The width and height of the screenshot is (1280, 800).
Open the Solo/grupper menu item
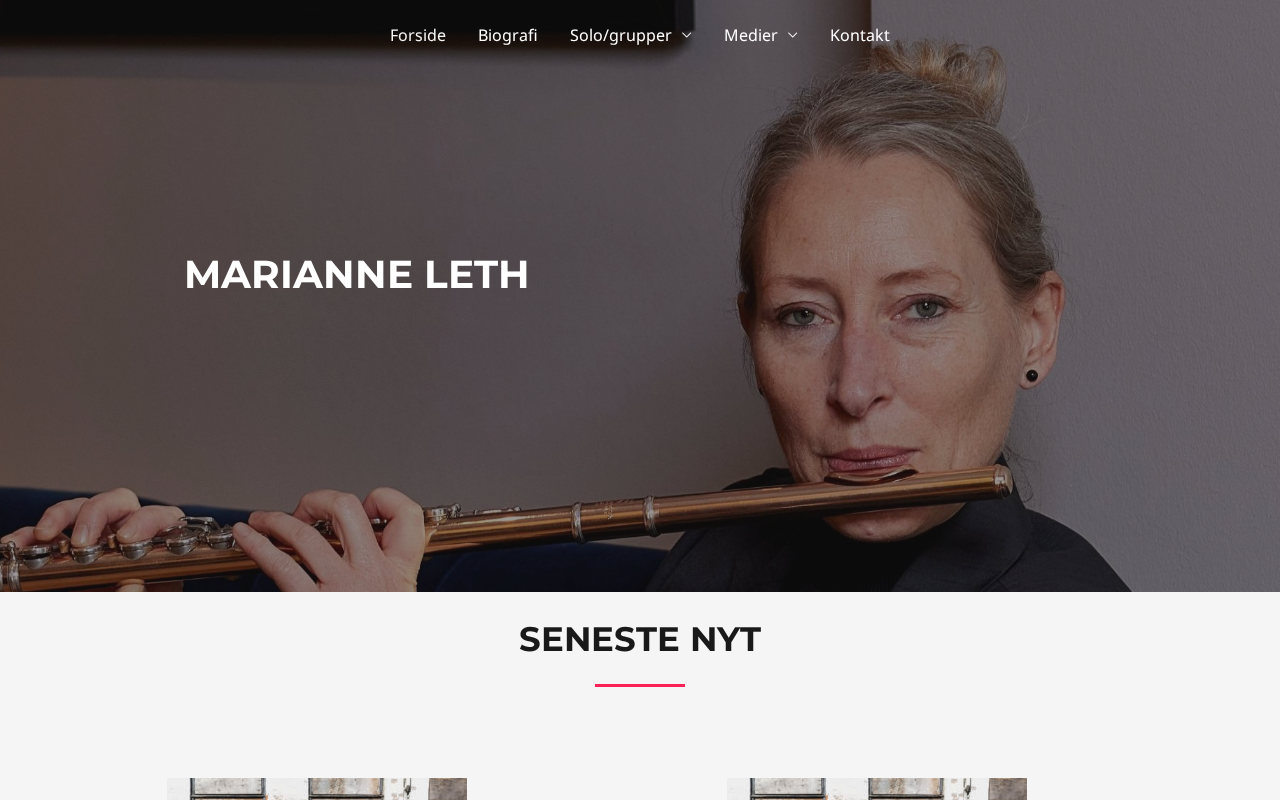point(620,35)
